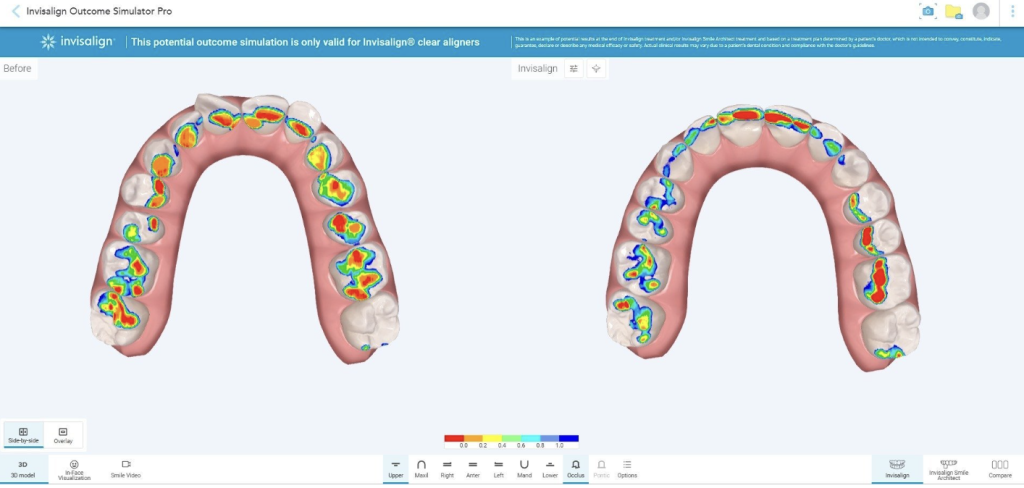
Task: Click the dark blue legend segment
Action: (569, 438)
